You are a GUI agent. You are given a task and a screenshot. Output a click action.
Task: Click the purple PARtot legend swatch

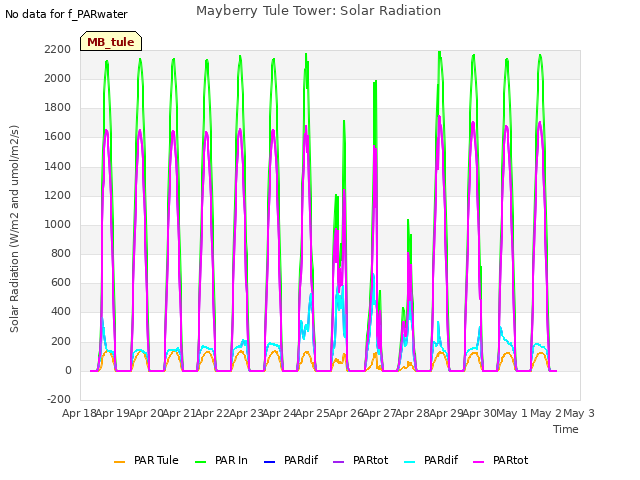[x=339, y=462]
